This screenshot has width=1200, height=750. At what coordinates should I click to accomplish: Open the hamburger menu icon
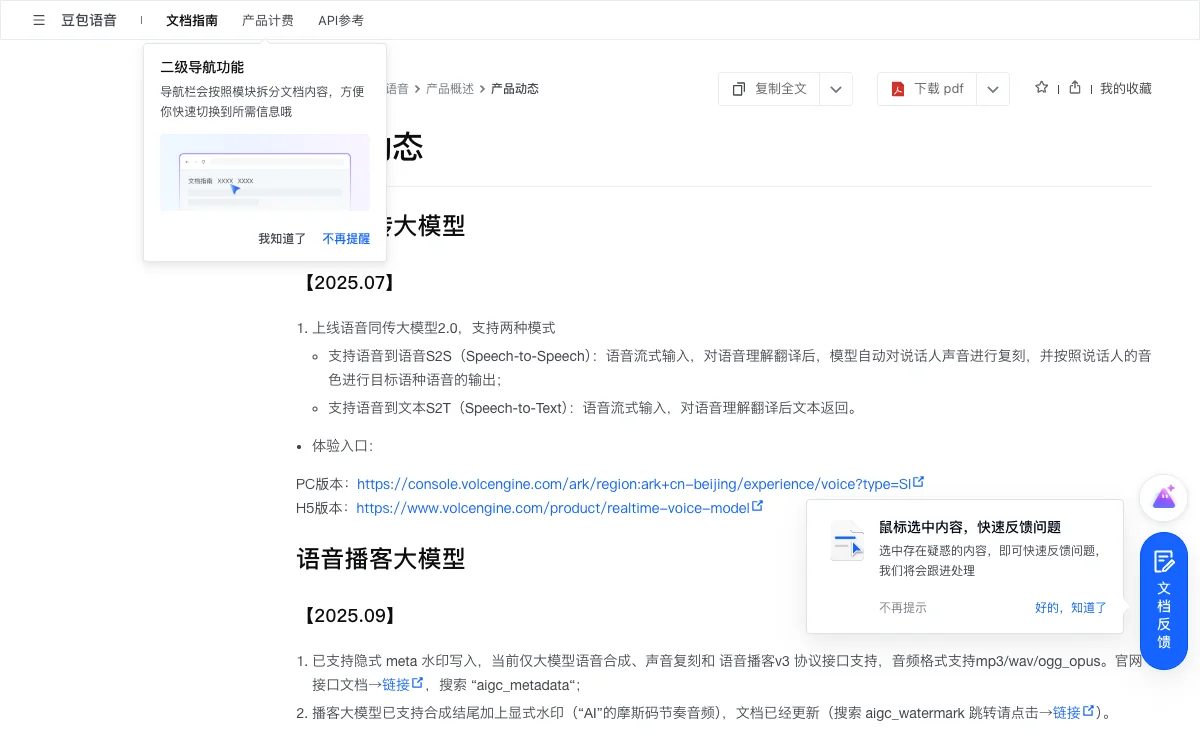[39, 20]
